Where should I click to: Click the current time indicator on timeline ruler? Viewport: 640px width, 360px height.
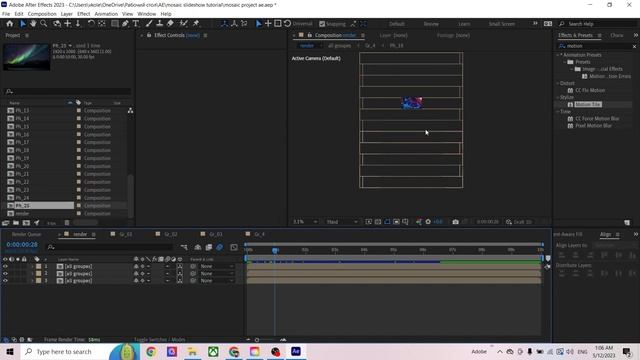click(275, 250)
